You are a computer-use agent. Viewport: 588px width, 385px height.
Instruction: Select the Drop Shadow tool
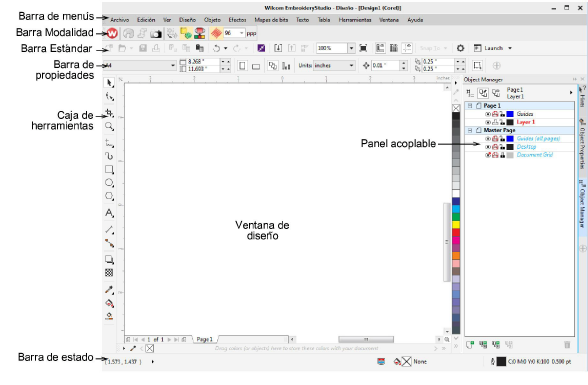click(x=109, y=259)
